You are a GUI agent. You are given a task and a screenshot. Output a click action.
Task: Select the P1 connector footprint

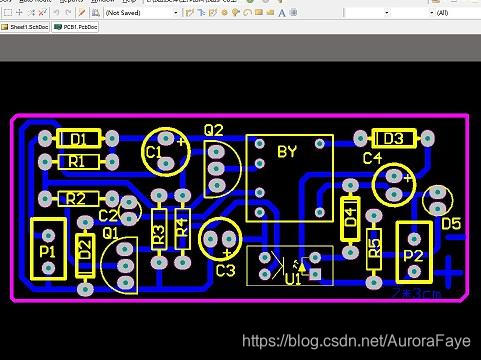coord(48,249)
